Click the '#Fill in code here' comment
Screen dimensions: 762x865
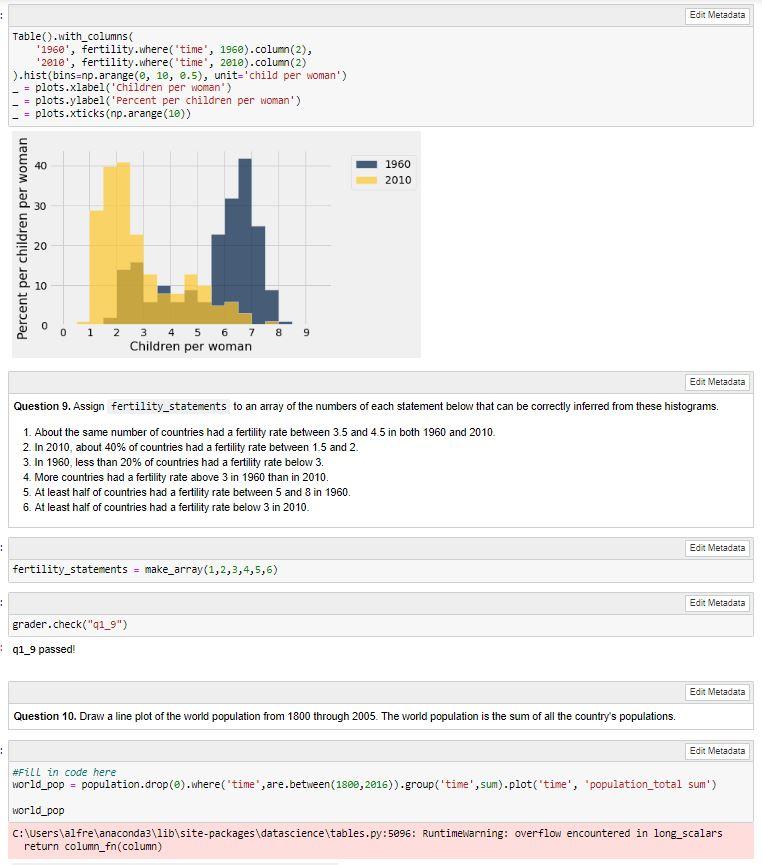(x=64, y=772)
